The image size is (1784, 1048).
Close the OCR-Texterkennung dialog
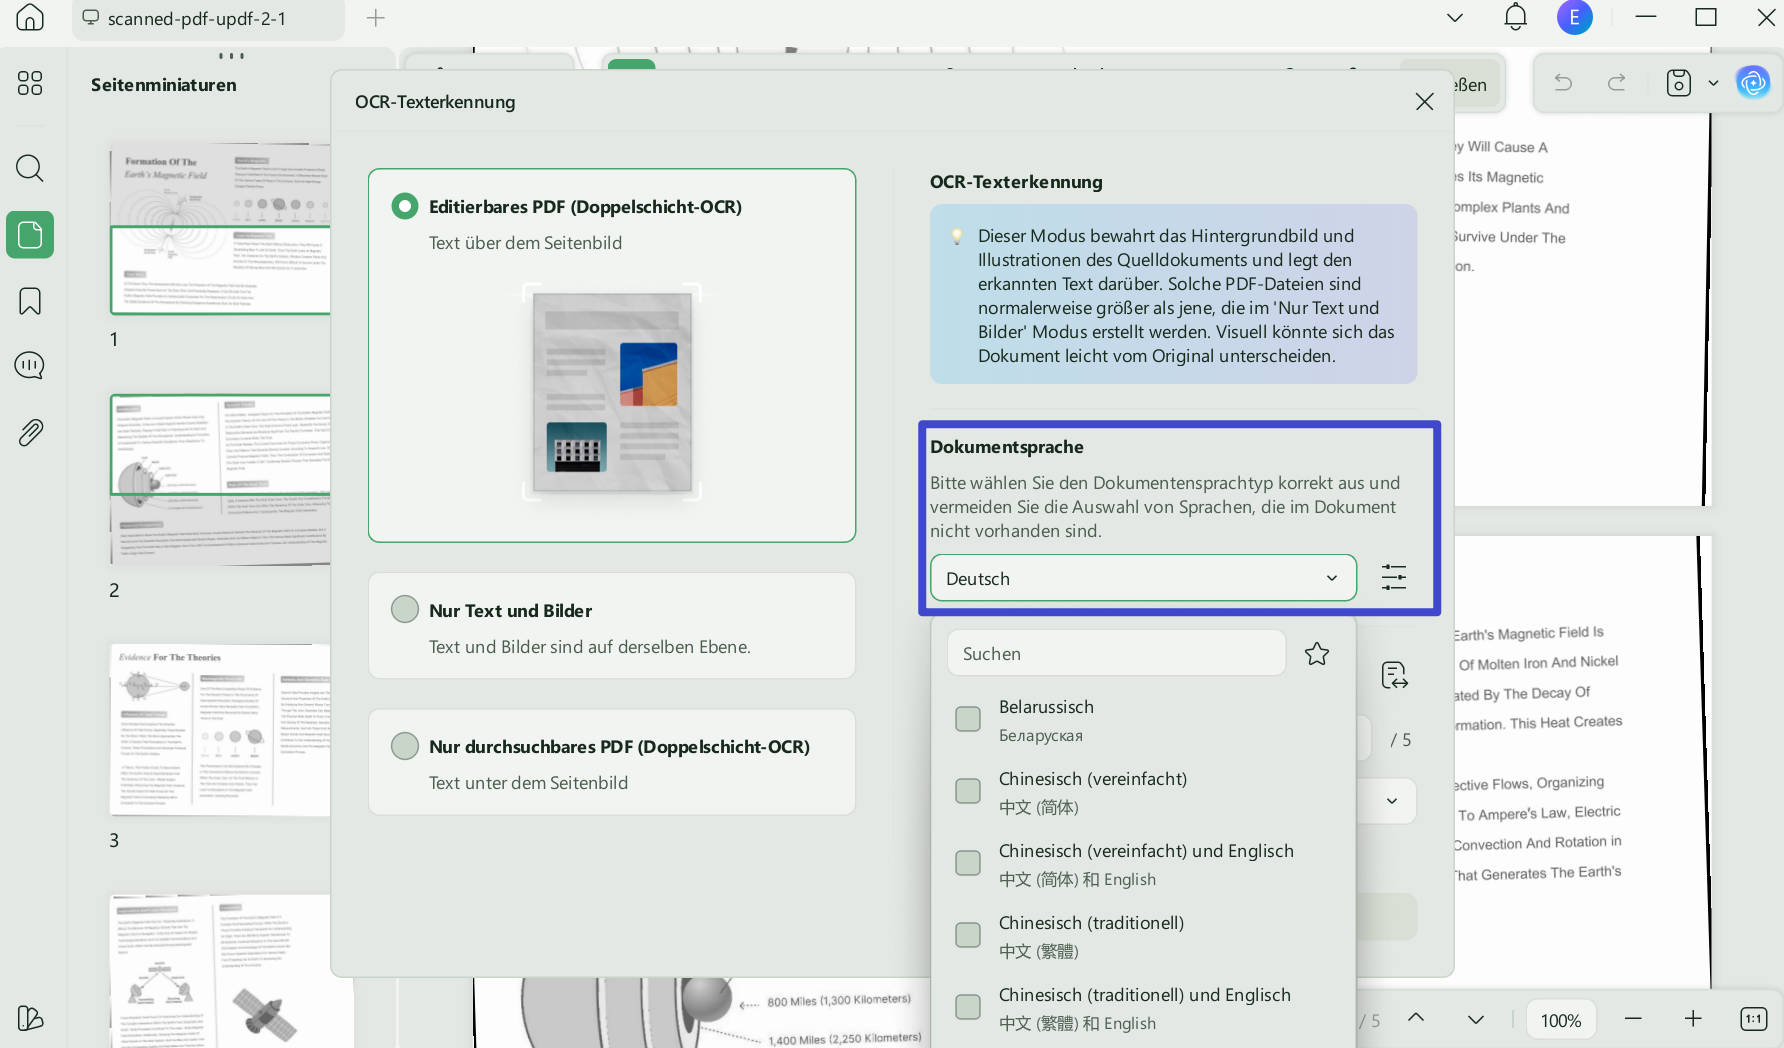(1425, 102)
